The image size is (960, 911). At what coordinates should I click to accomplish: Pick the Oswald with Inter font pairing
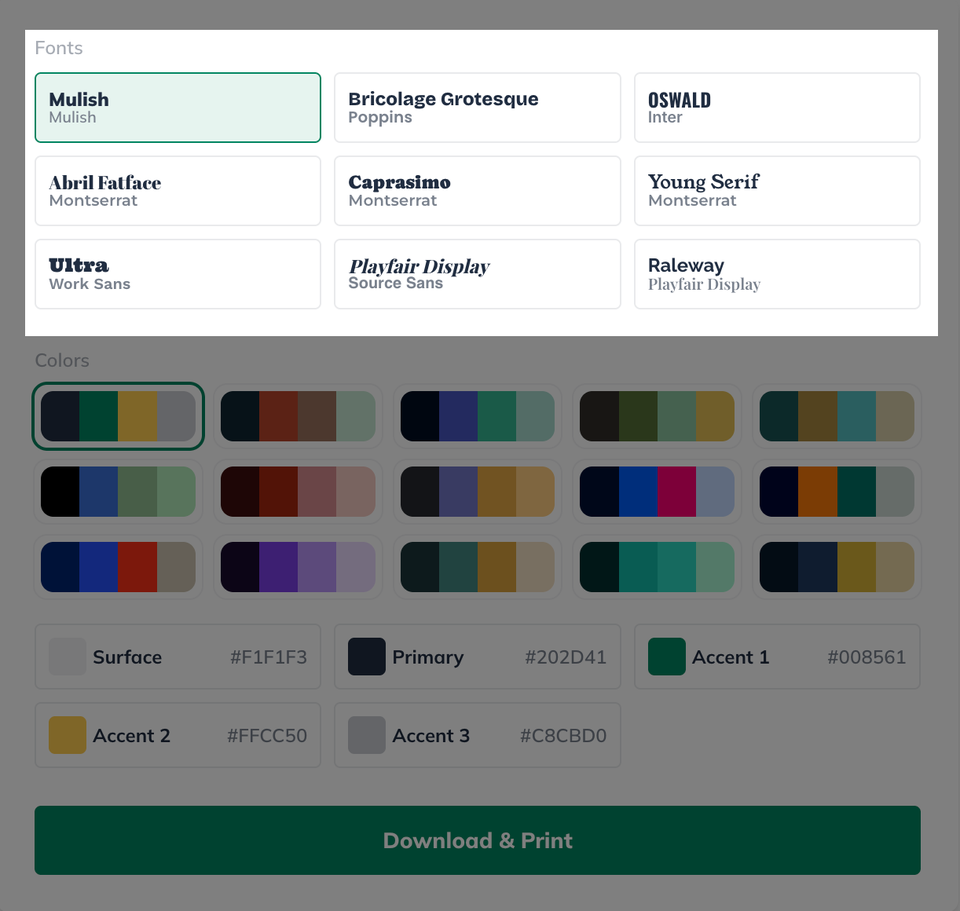pyautogui.click(x=777, y=108)
